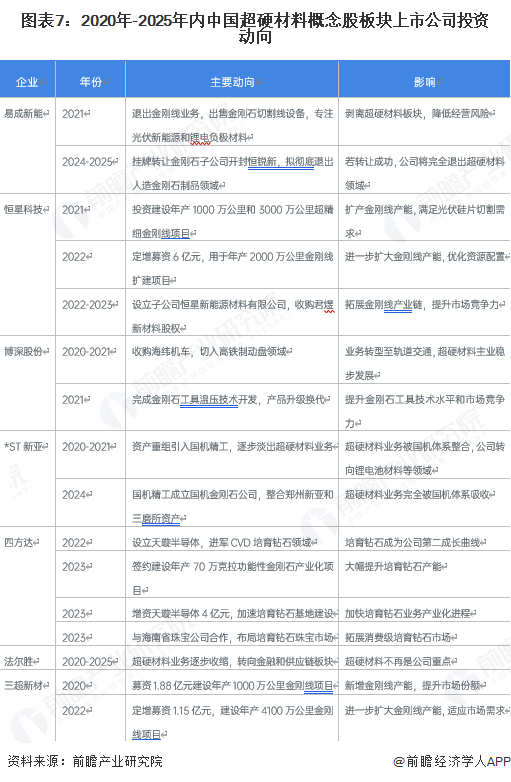Click impact text 新增金刚线产能
The height and width of the screenshot is (782, 511).
coord(379,686)
